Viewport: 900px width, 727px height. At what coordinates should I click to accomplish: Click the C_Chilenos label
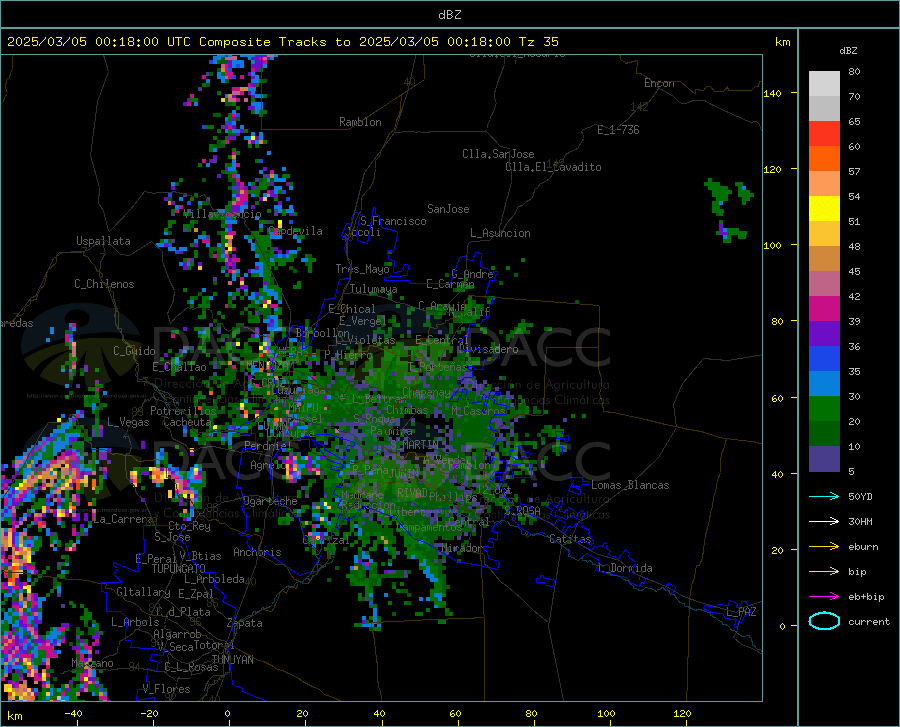pos(104,284)
